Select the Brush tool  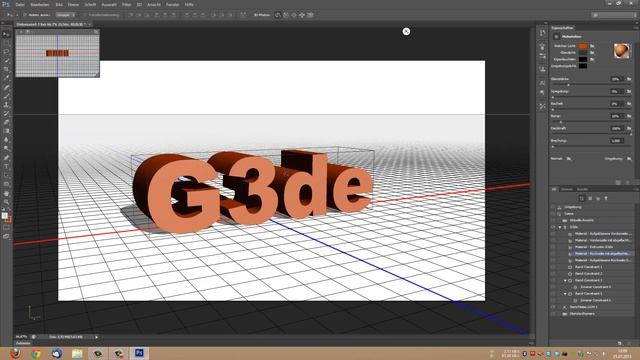click(6, 96)
